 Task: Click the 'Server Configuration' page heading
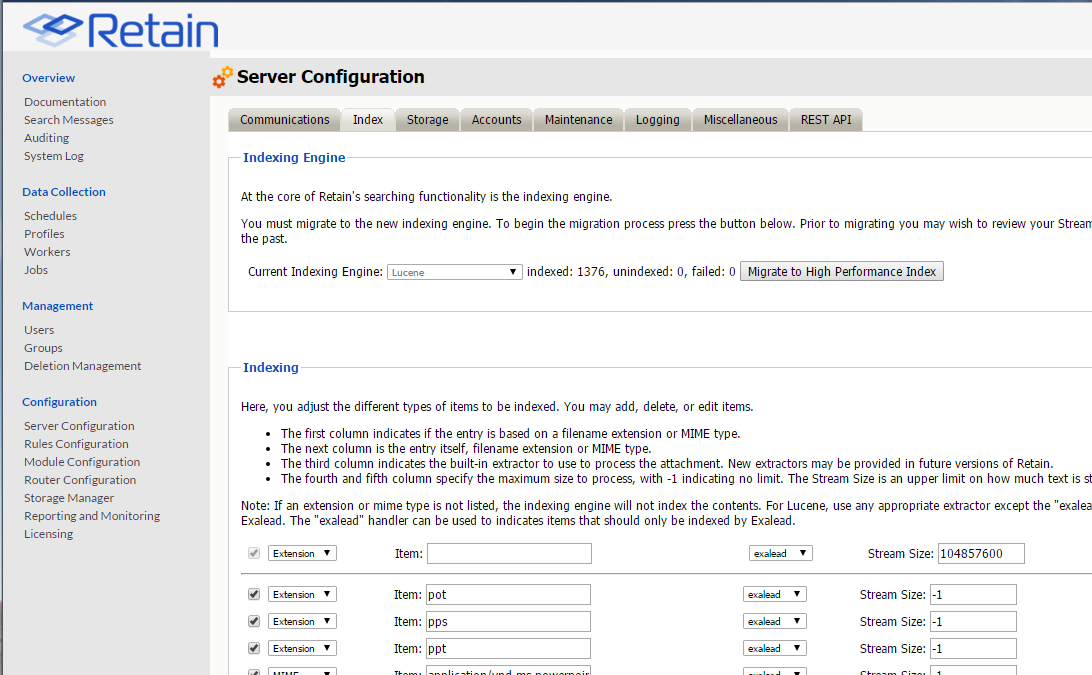coord(331,77)
